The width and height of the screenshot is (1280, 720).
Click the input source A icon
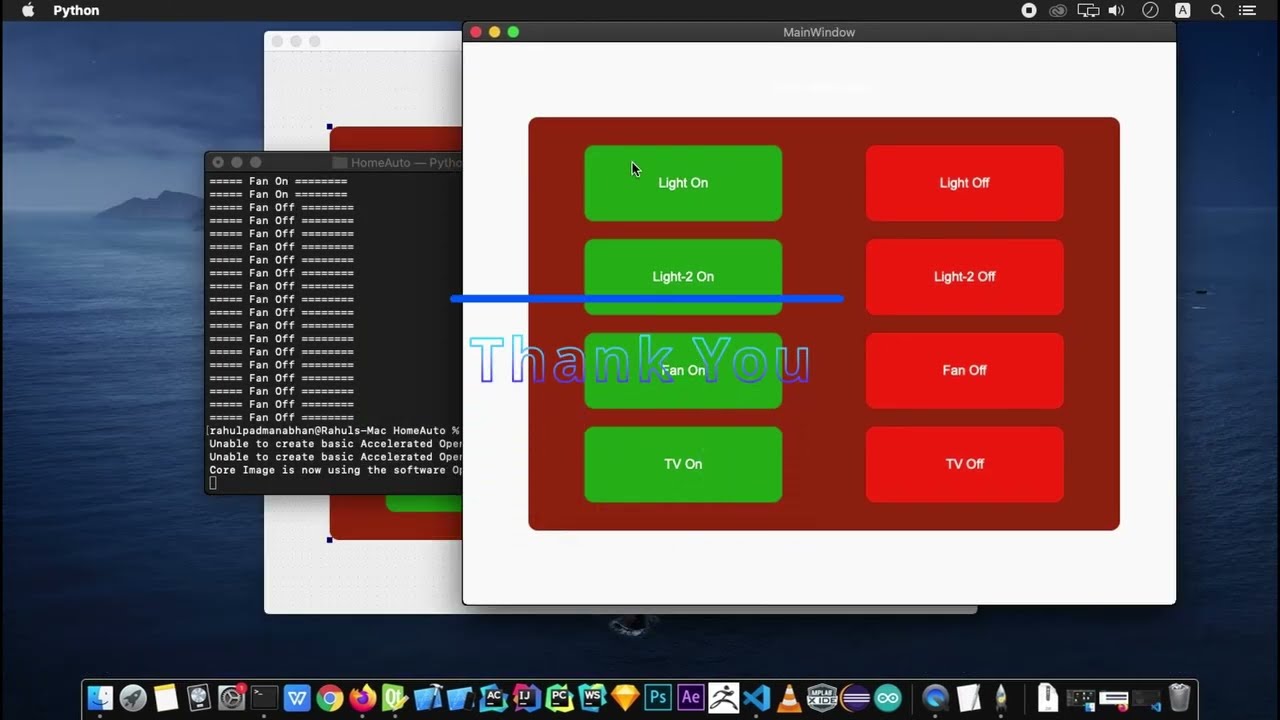(x=1183, y=10)
